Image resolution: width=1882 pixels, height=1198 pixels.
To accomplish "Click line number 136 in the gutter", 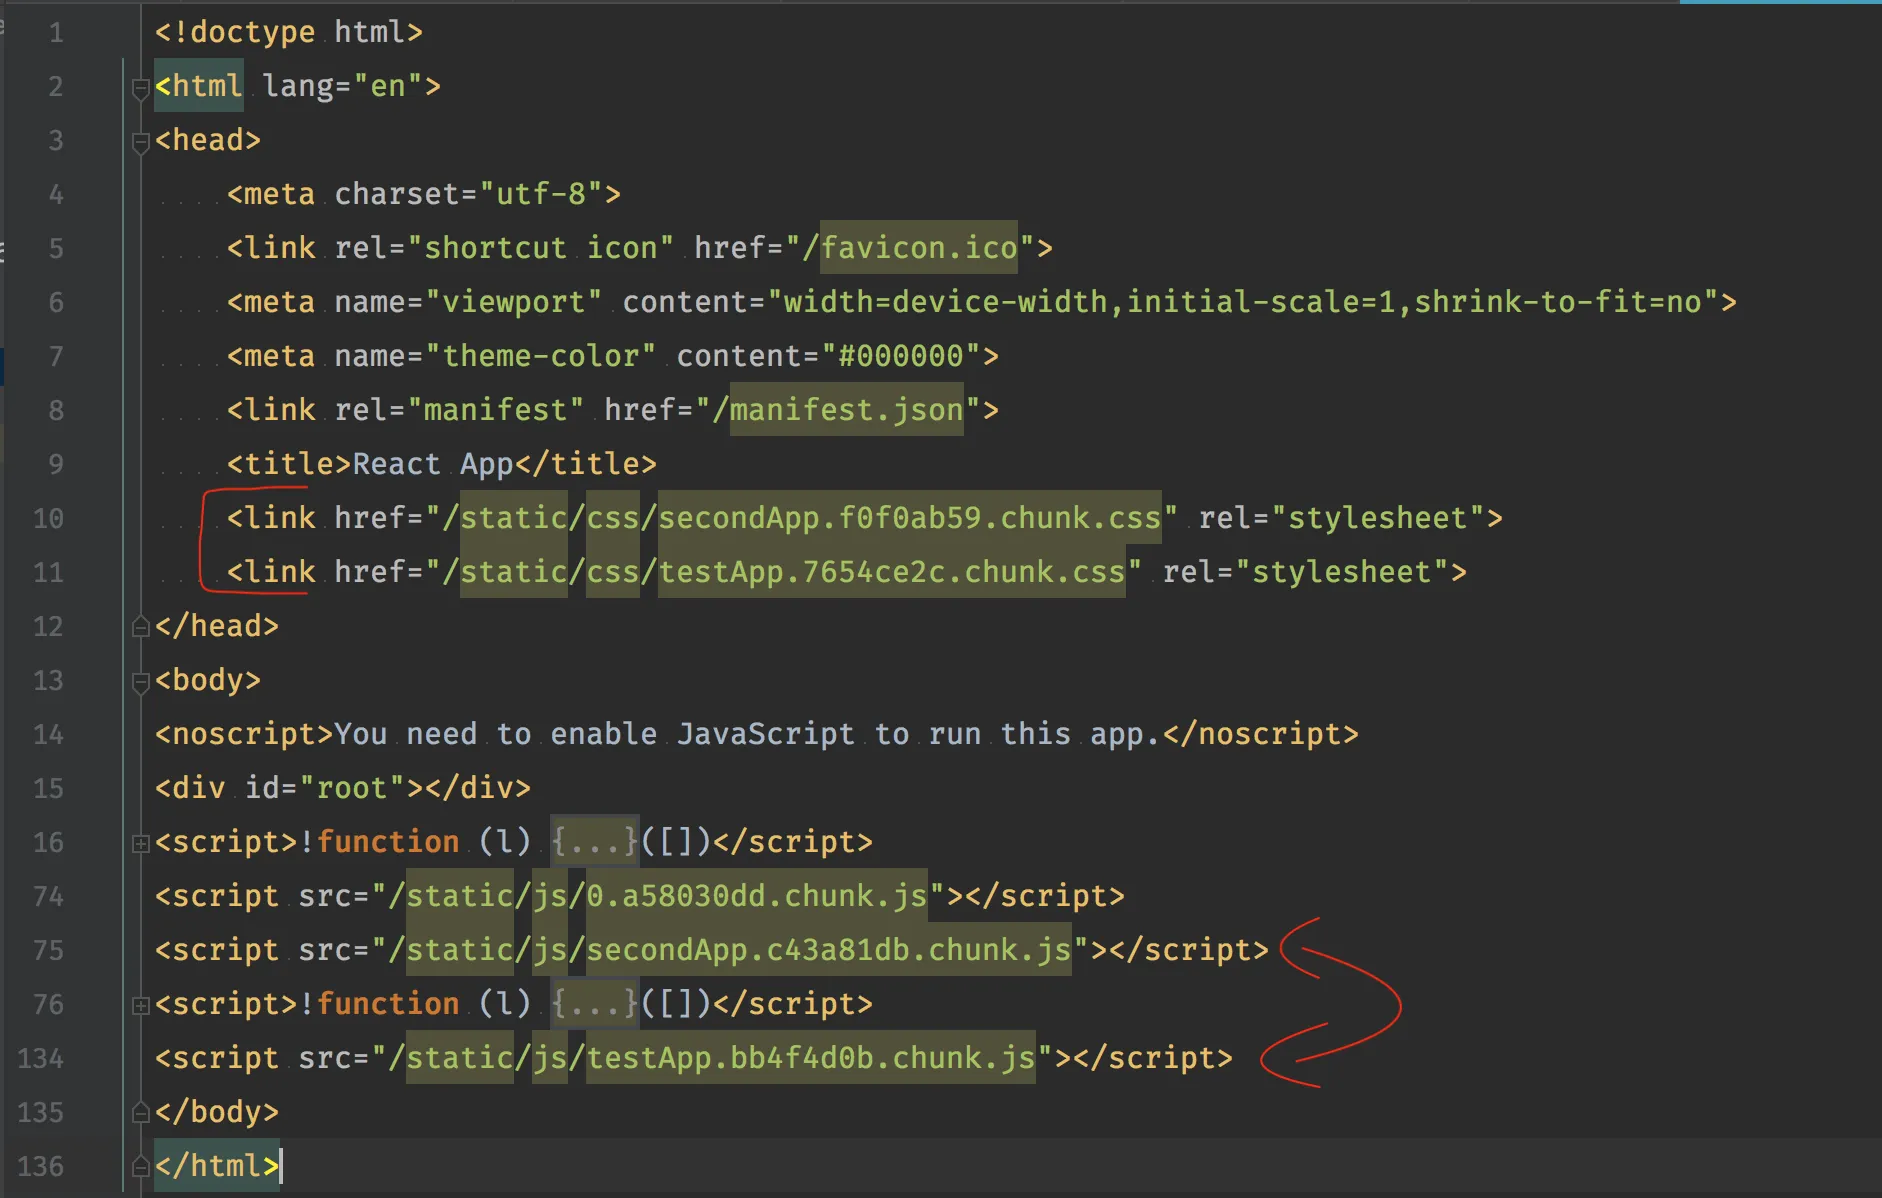I will 41,1167.
